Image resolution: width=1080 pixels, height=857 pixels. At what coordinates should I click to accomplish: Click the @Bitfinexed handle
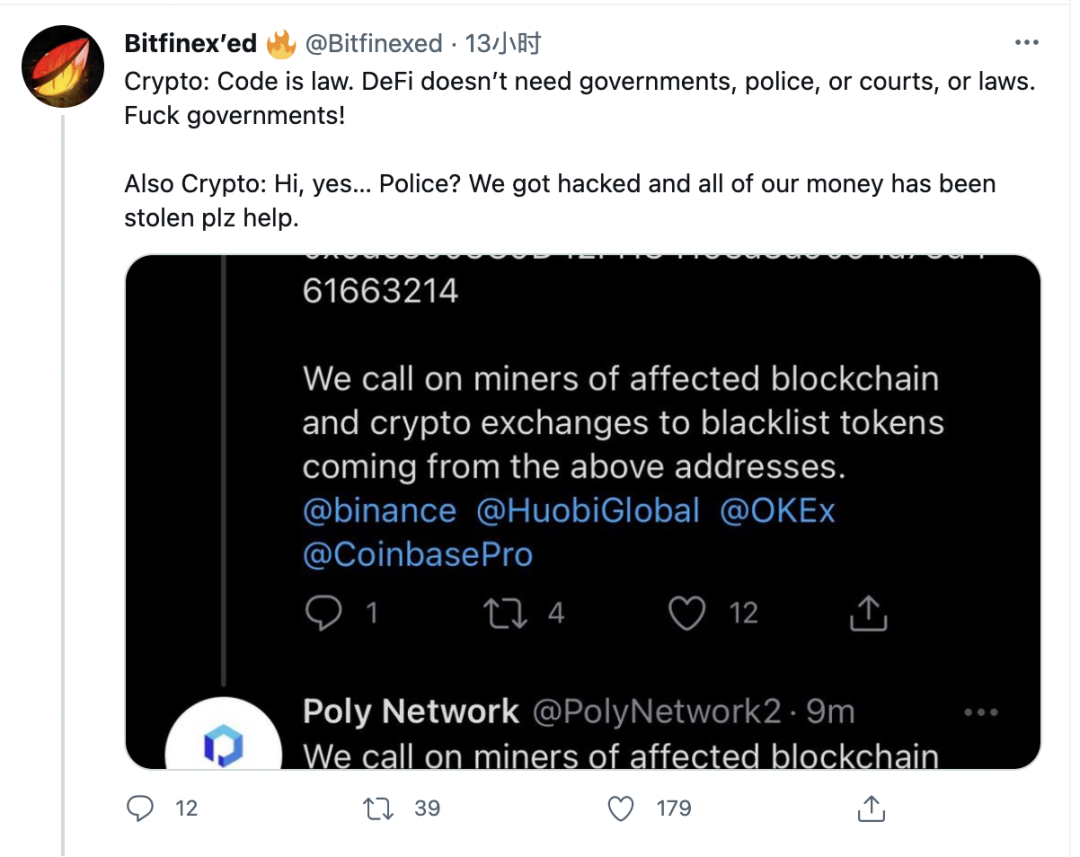pos(374,43)
